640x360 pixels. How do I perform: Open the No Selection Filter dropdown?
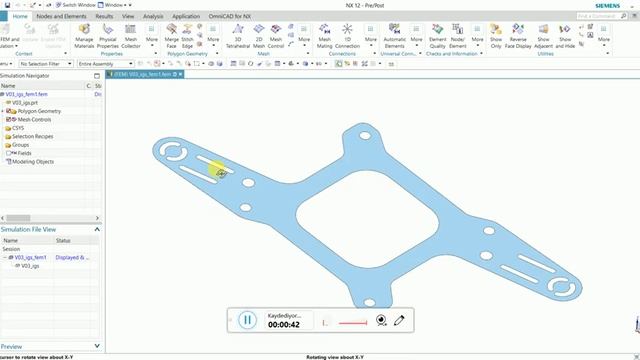tap(46, 64)
